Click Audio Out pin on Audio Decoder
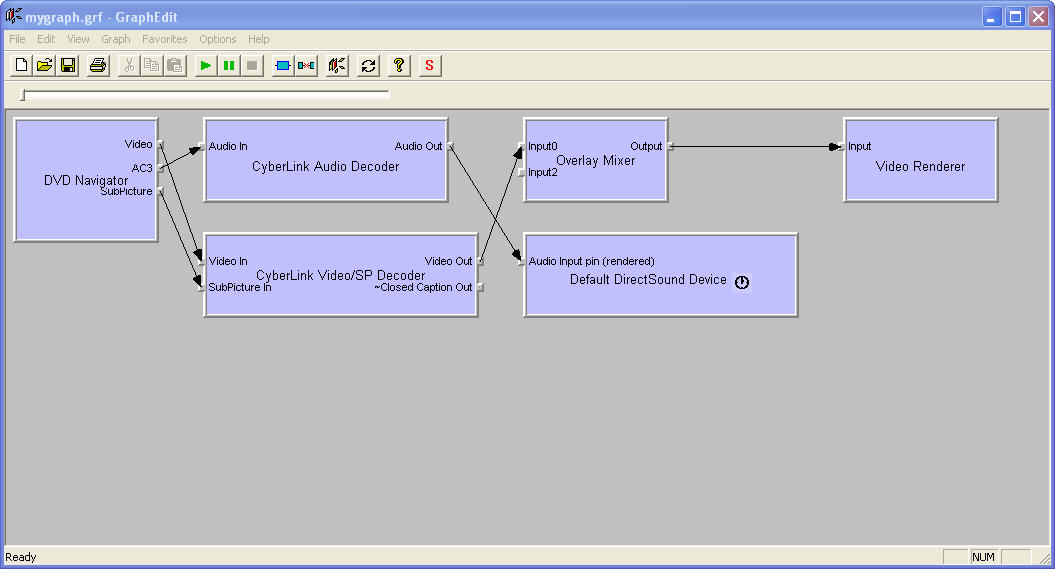This screenshot has height=569, width=1055. pos(450,146)
